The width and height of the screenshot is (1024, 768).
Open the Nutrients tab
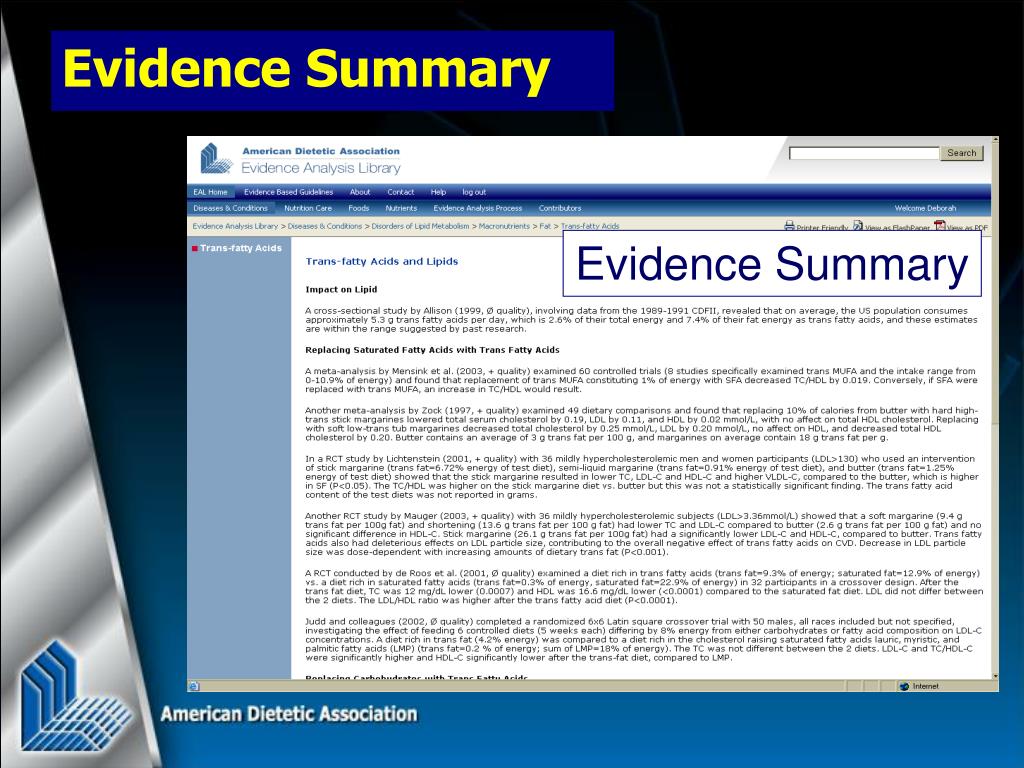click(401, 208)
